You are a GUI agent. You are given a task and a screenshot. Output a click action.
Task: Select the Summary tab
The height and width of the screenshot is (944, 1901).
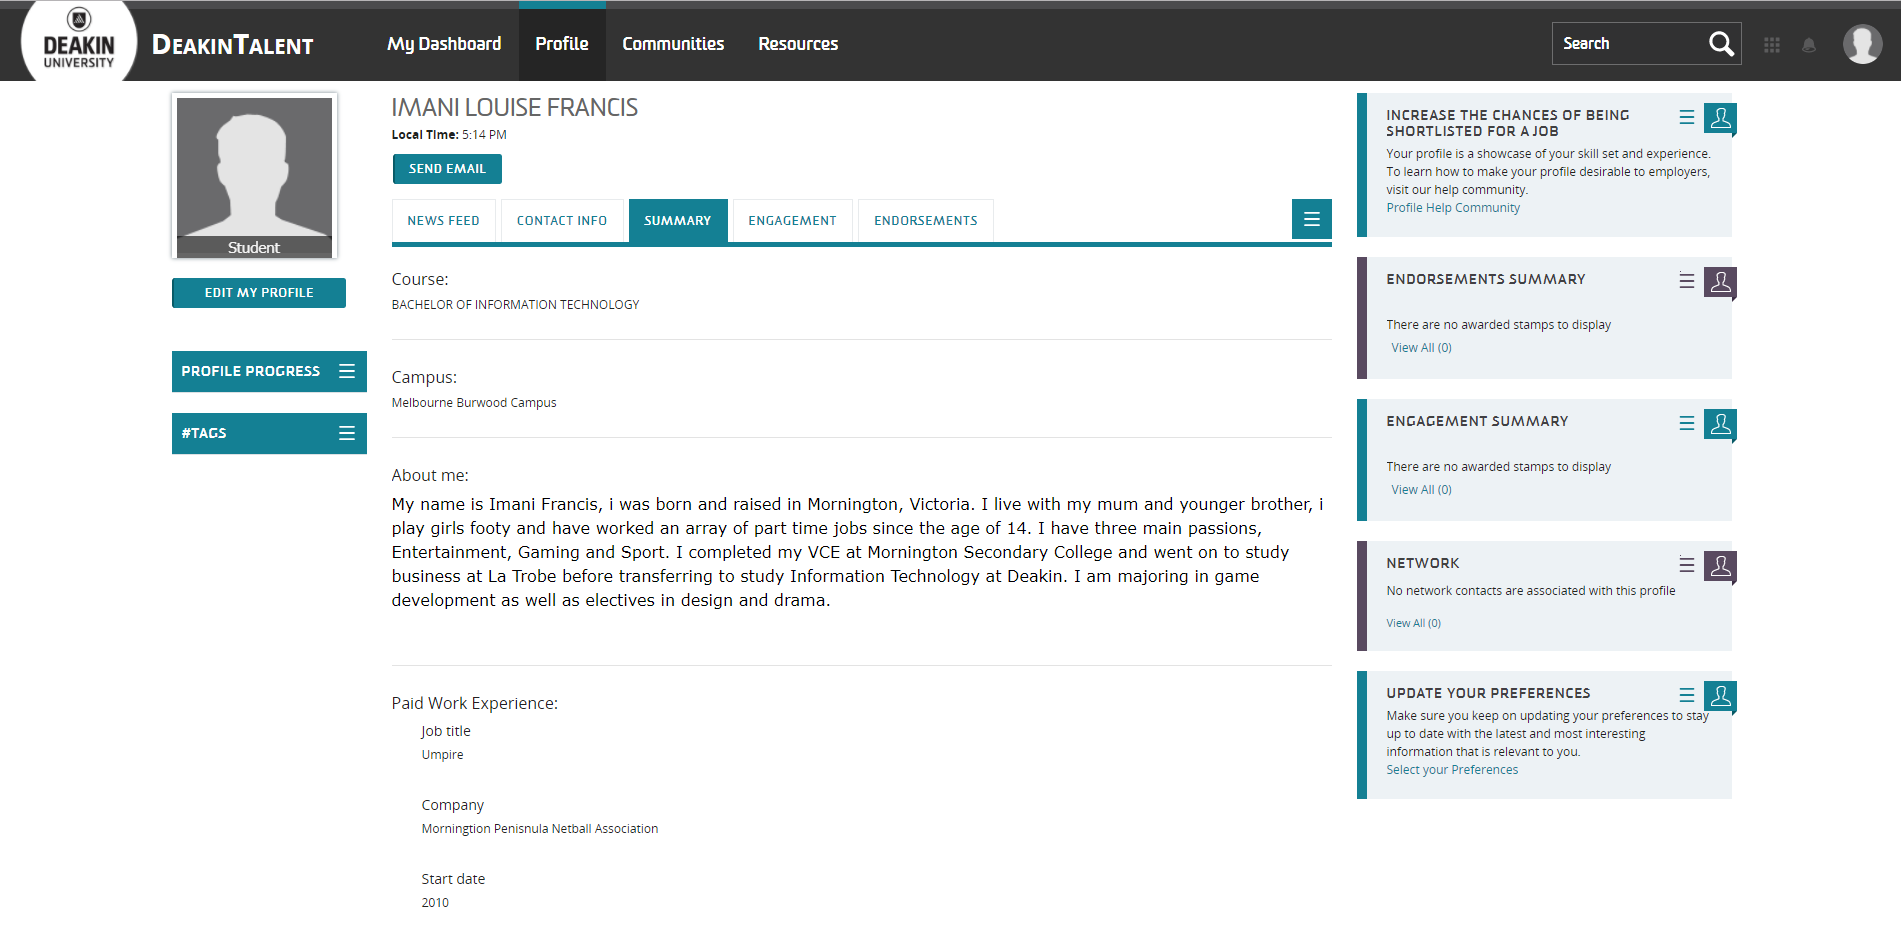pos(678,221)
